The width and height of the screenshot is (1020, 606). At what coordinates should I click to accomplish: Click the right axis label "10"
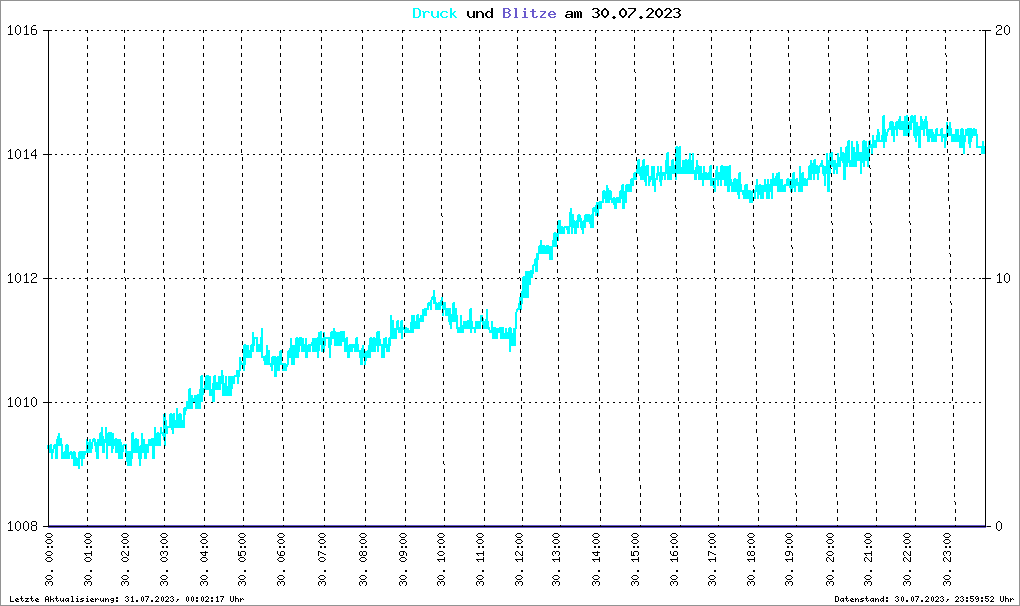click(1002, 279)
